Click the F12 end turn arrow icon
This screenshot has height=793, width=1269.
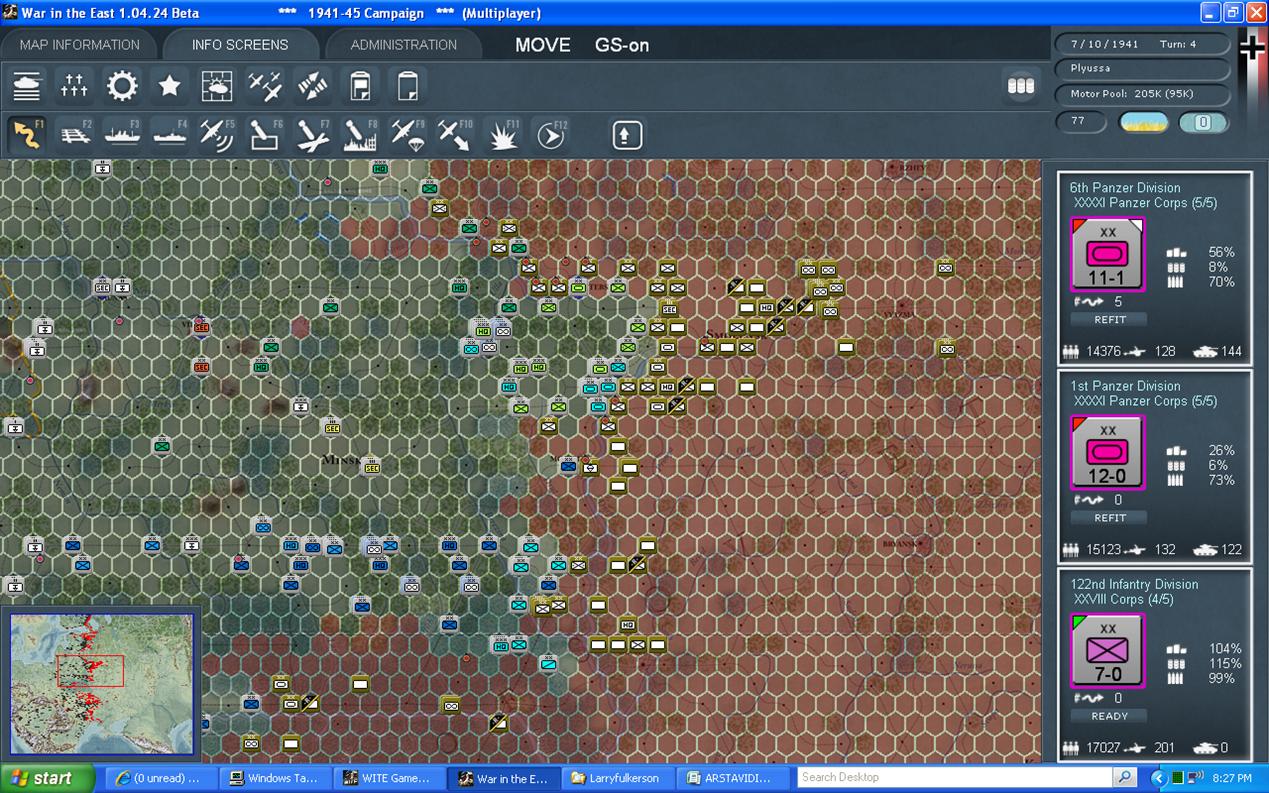tap(551, 134)
